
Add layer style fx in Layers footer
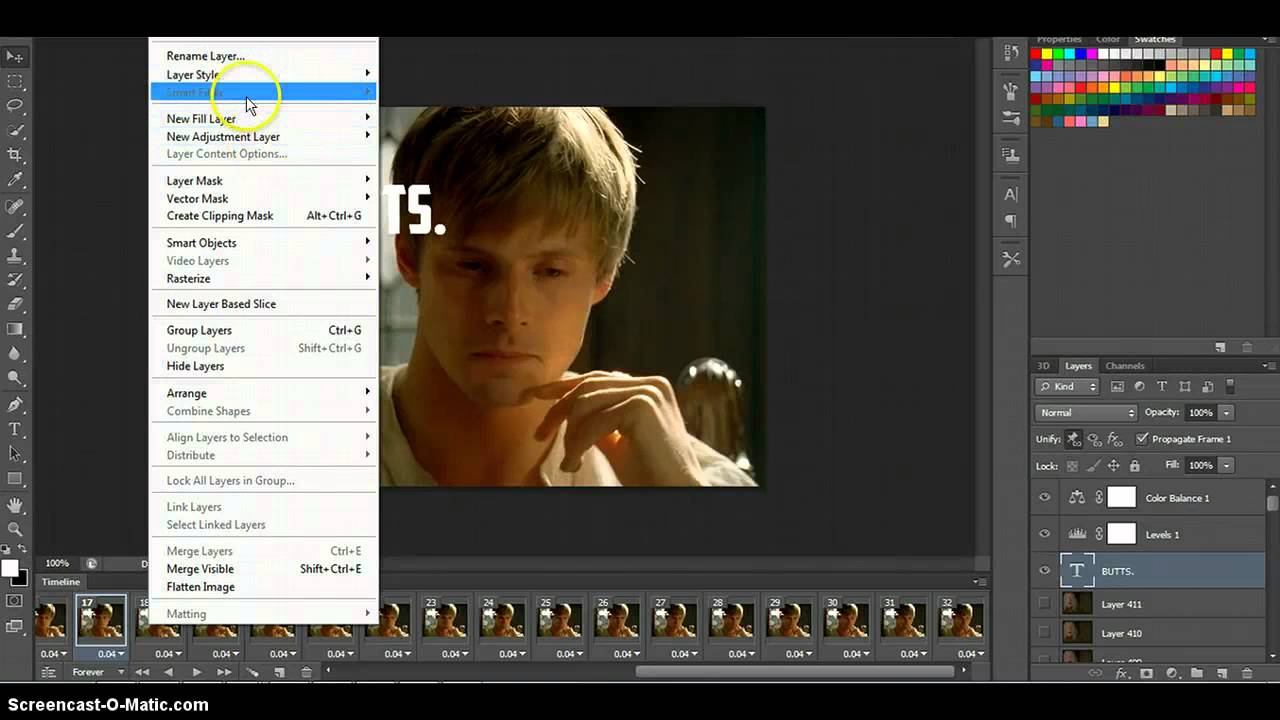1122,674
